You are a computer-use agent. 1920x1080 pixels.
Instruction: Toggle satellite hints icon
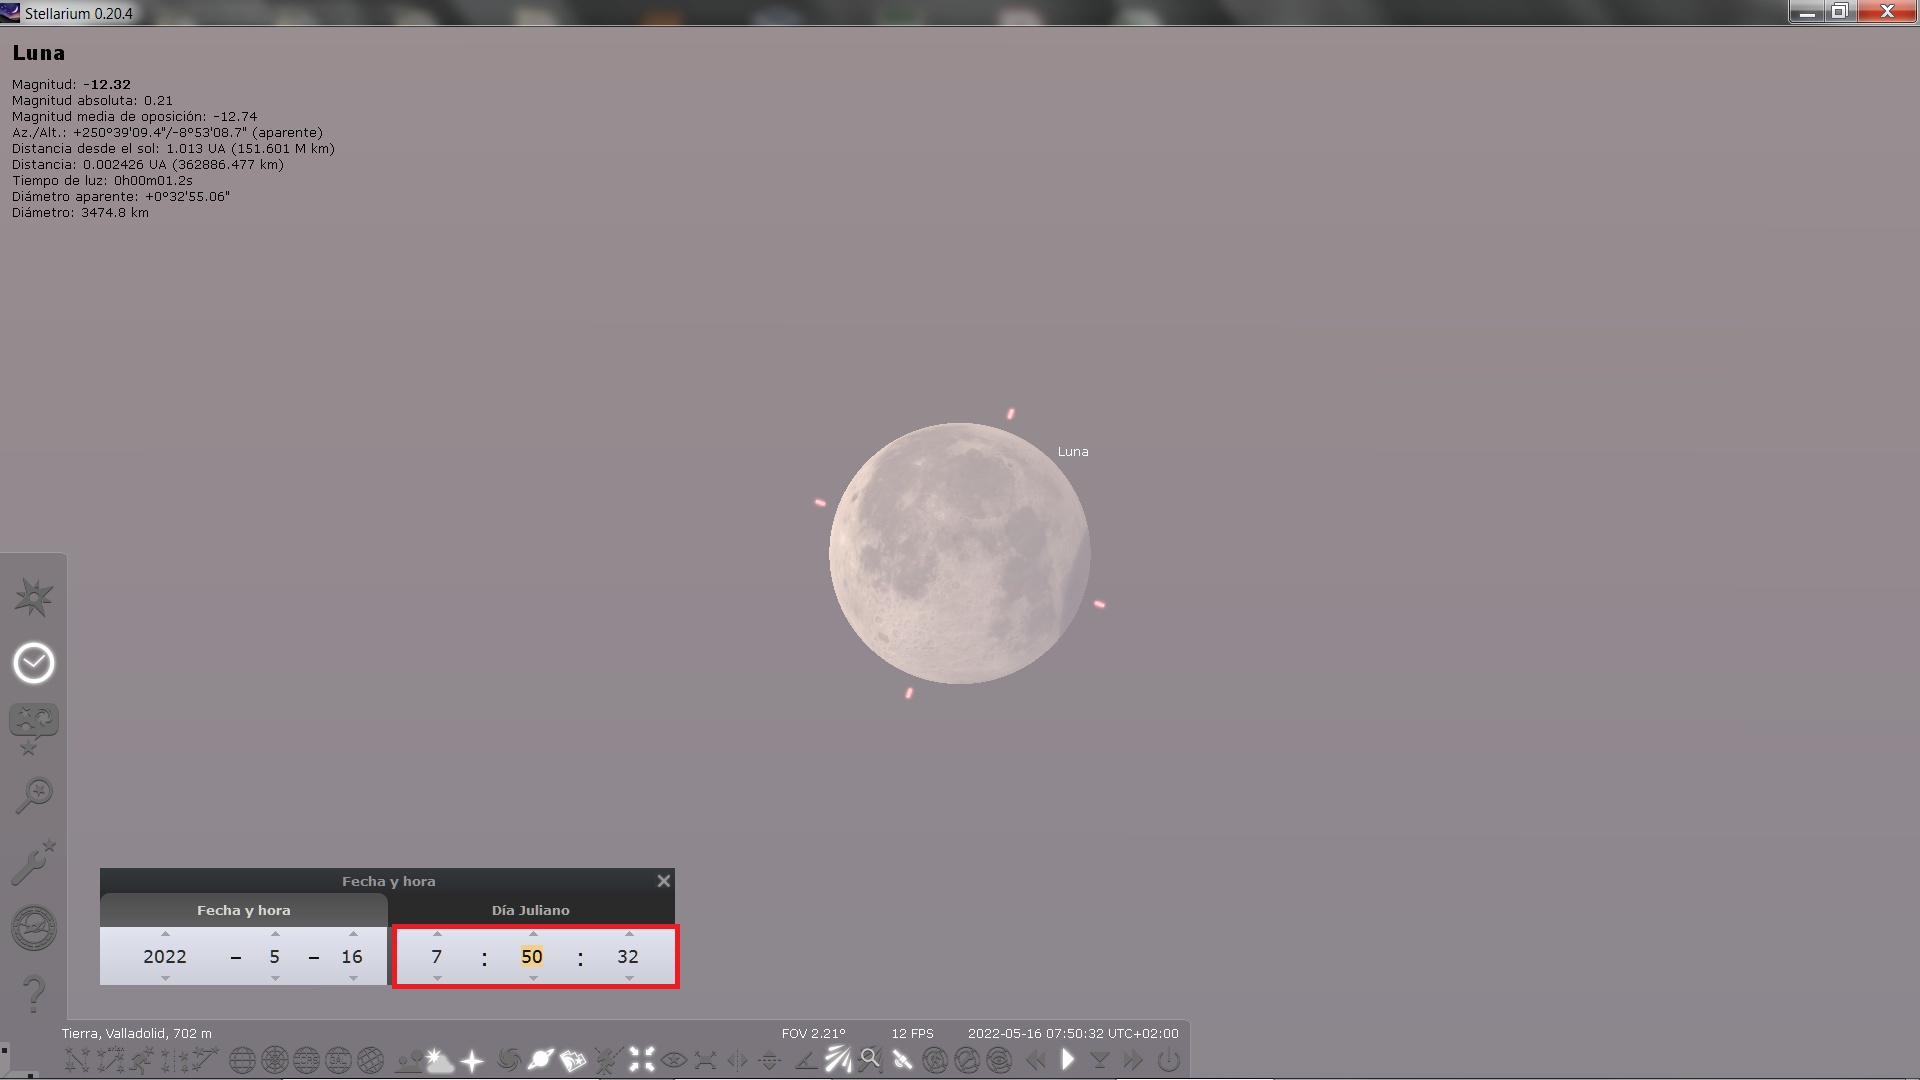[x=902, y=1060]
